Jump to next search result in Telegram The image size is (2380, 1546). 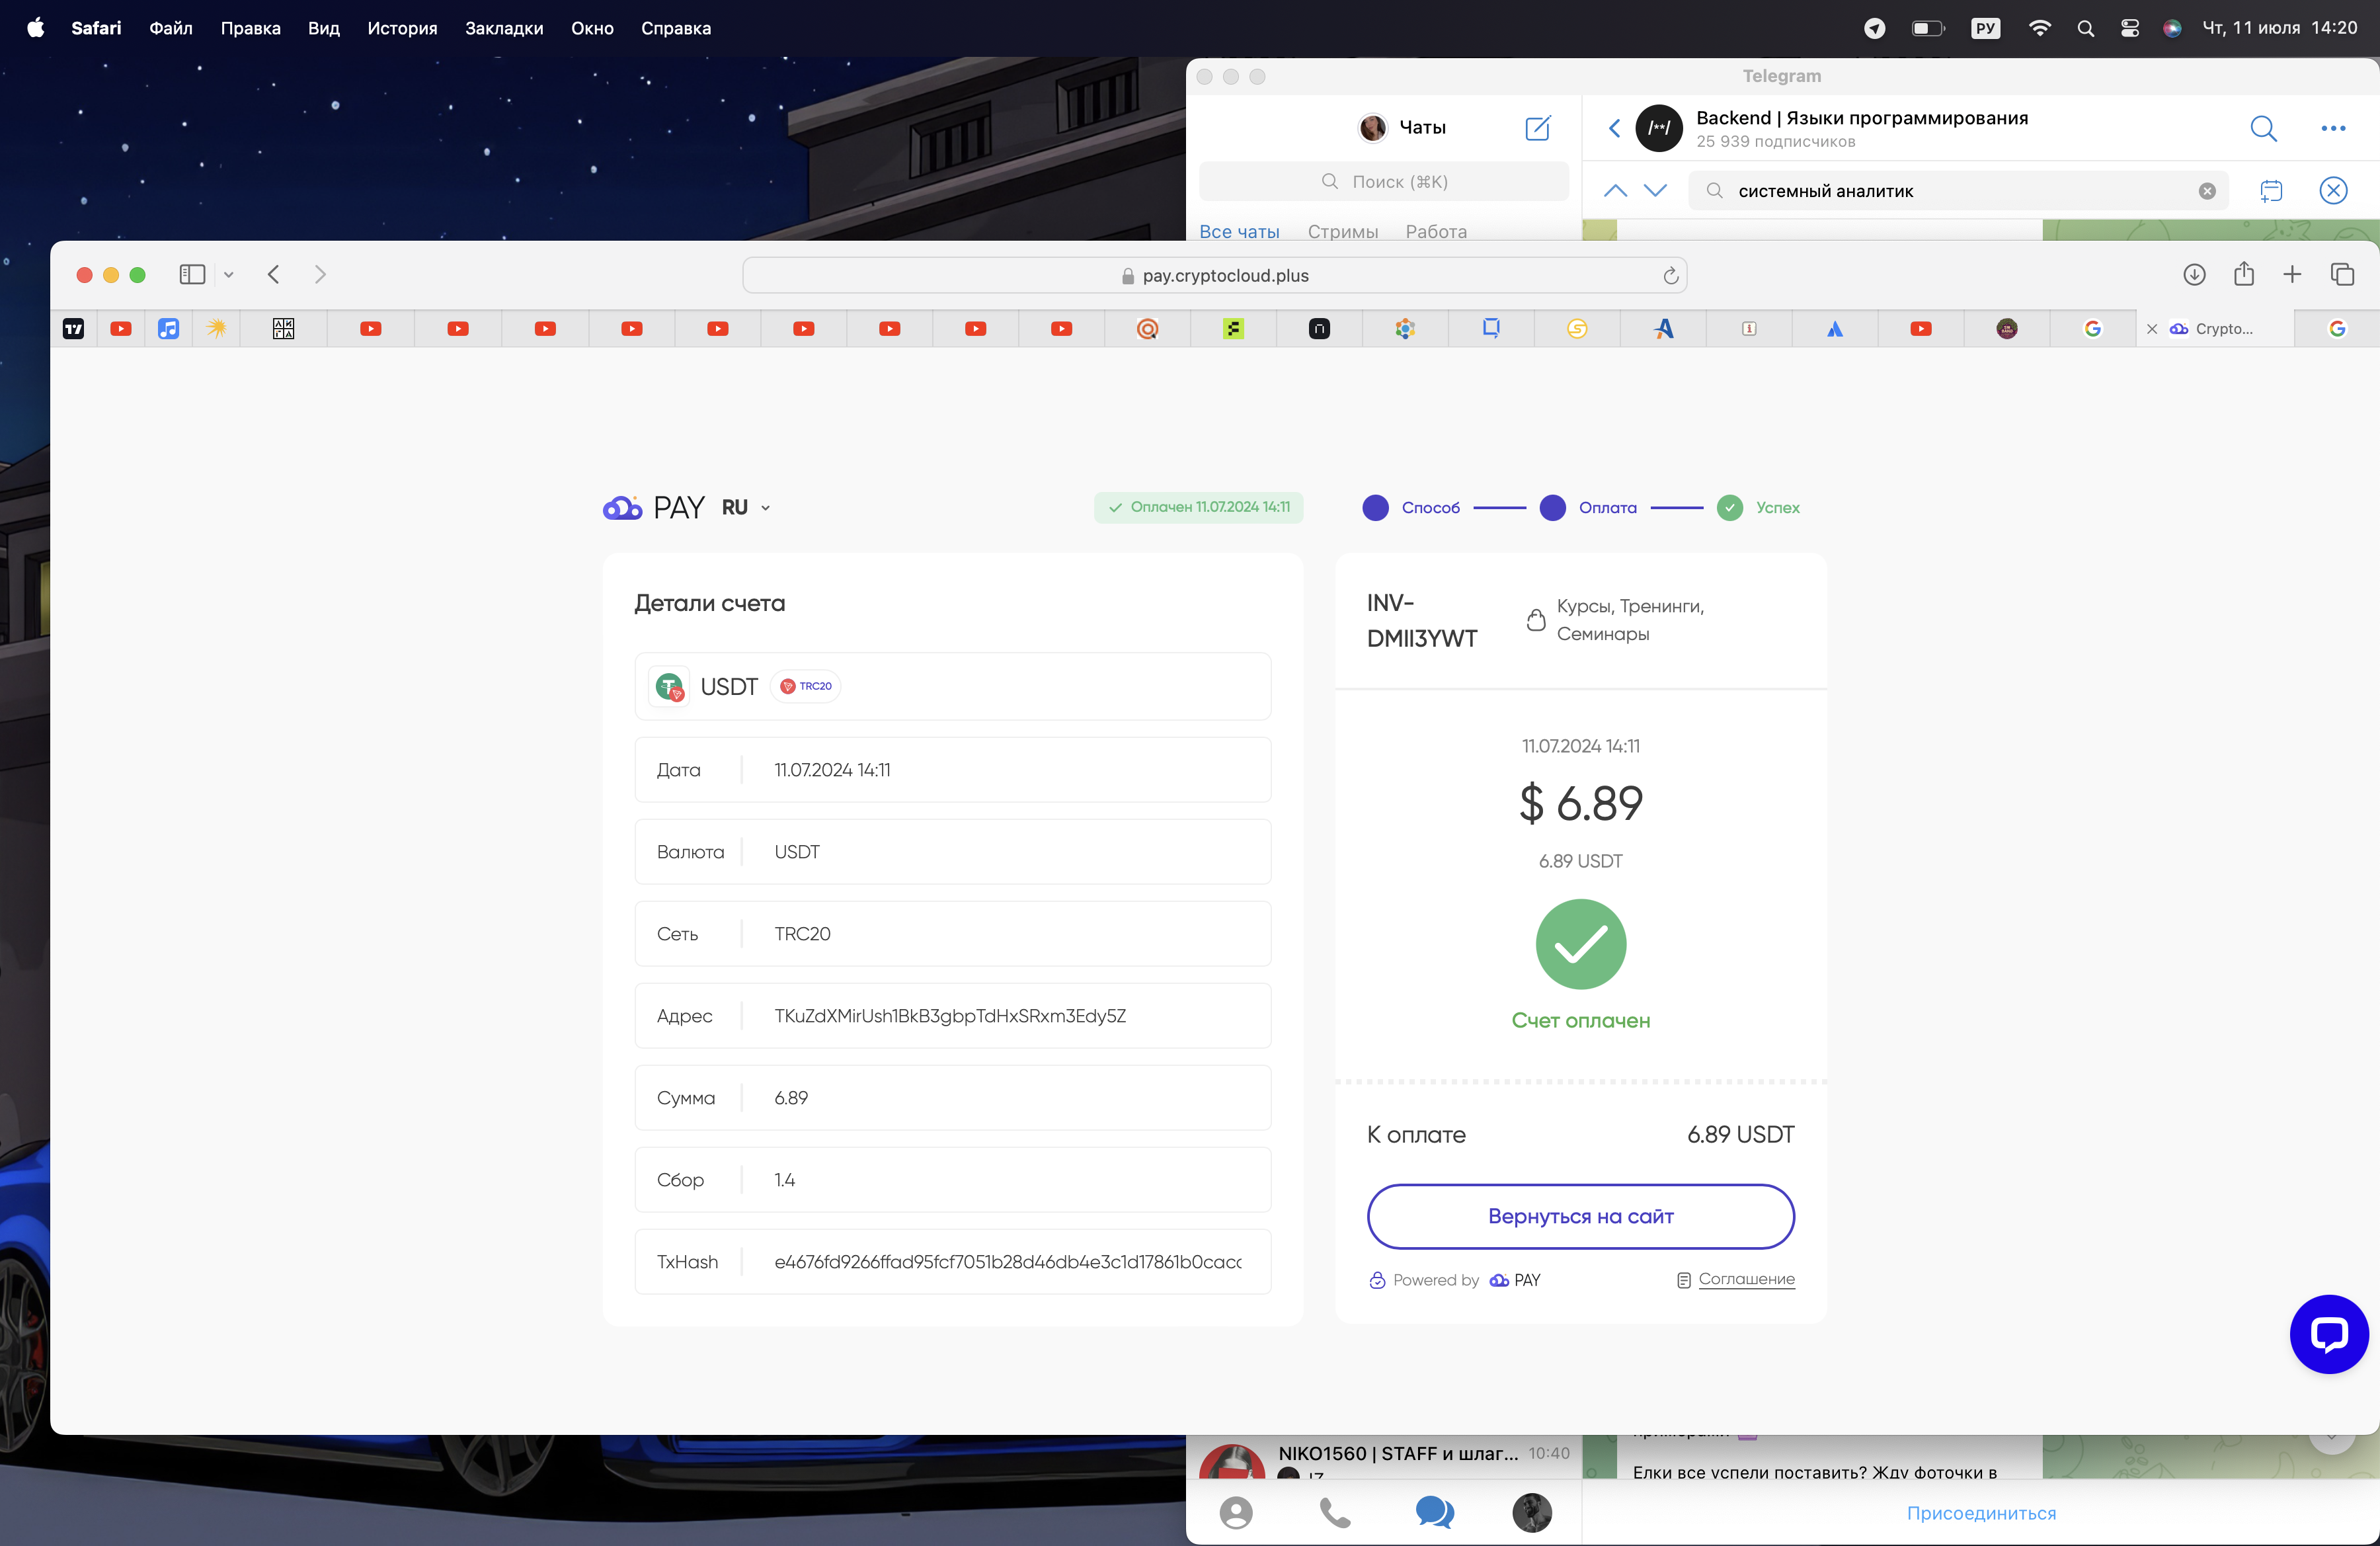pyautogui.click(x=1655, y=190)
